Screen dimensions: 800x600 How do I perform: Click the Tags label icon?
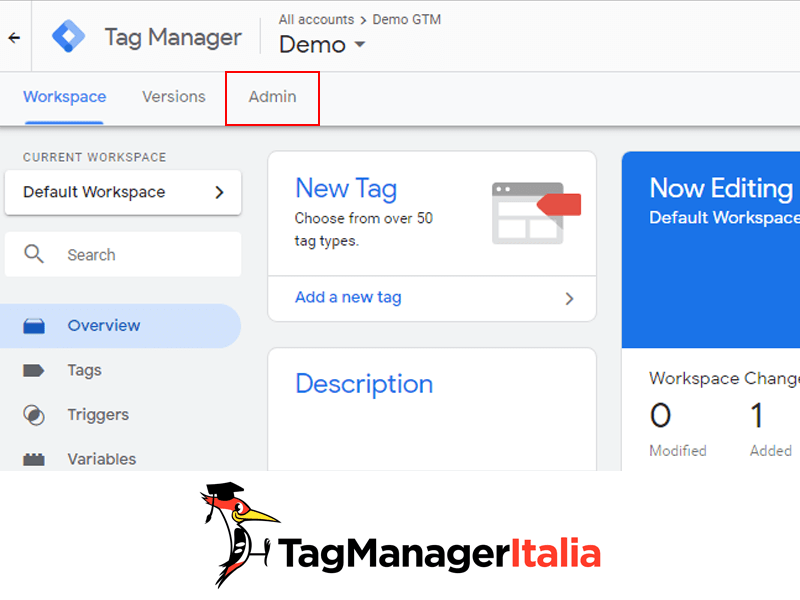tap(34, 370)
